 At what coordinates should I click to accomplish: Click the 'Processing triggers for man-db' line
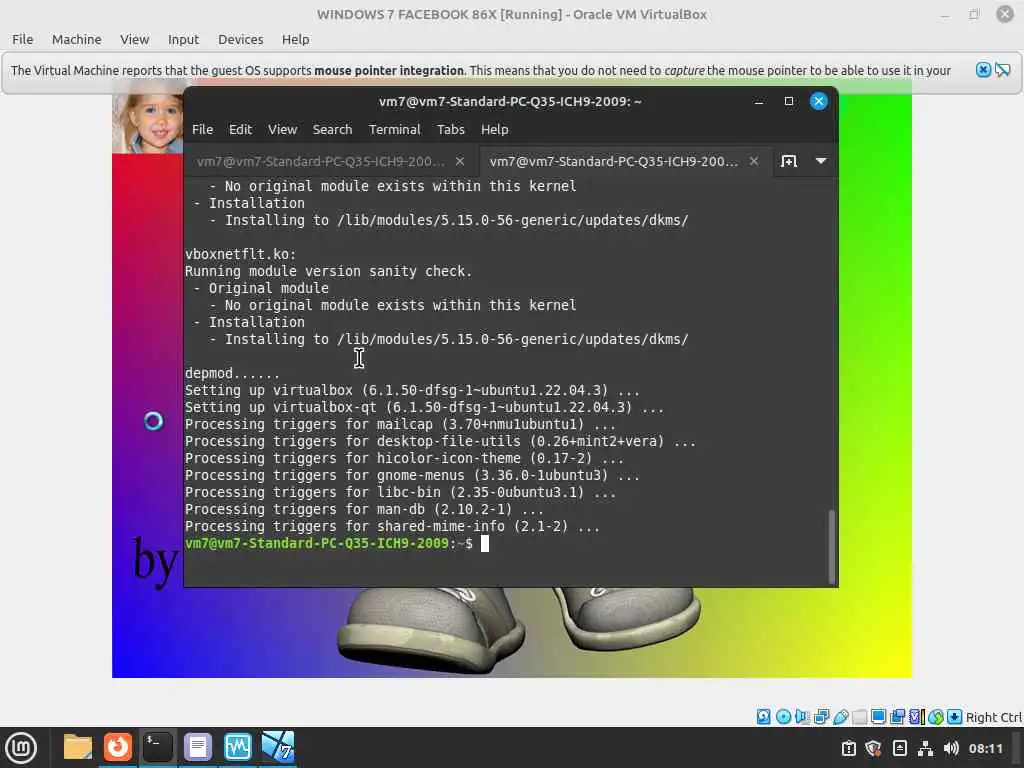click(x=364, y=509)
